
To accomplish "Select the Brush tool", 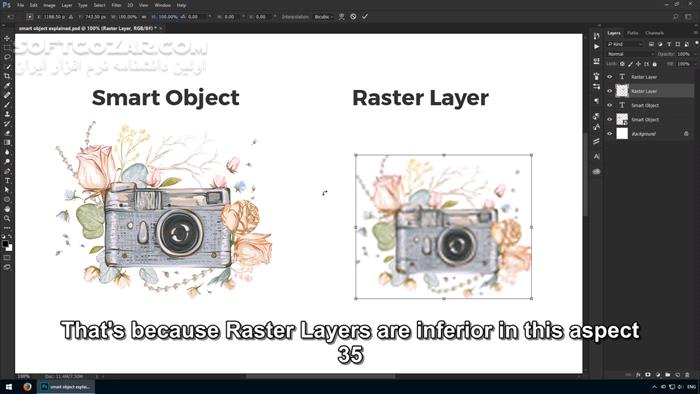I will tap(7, 105).
